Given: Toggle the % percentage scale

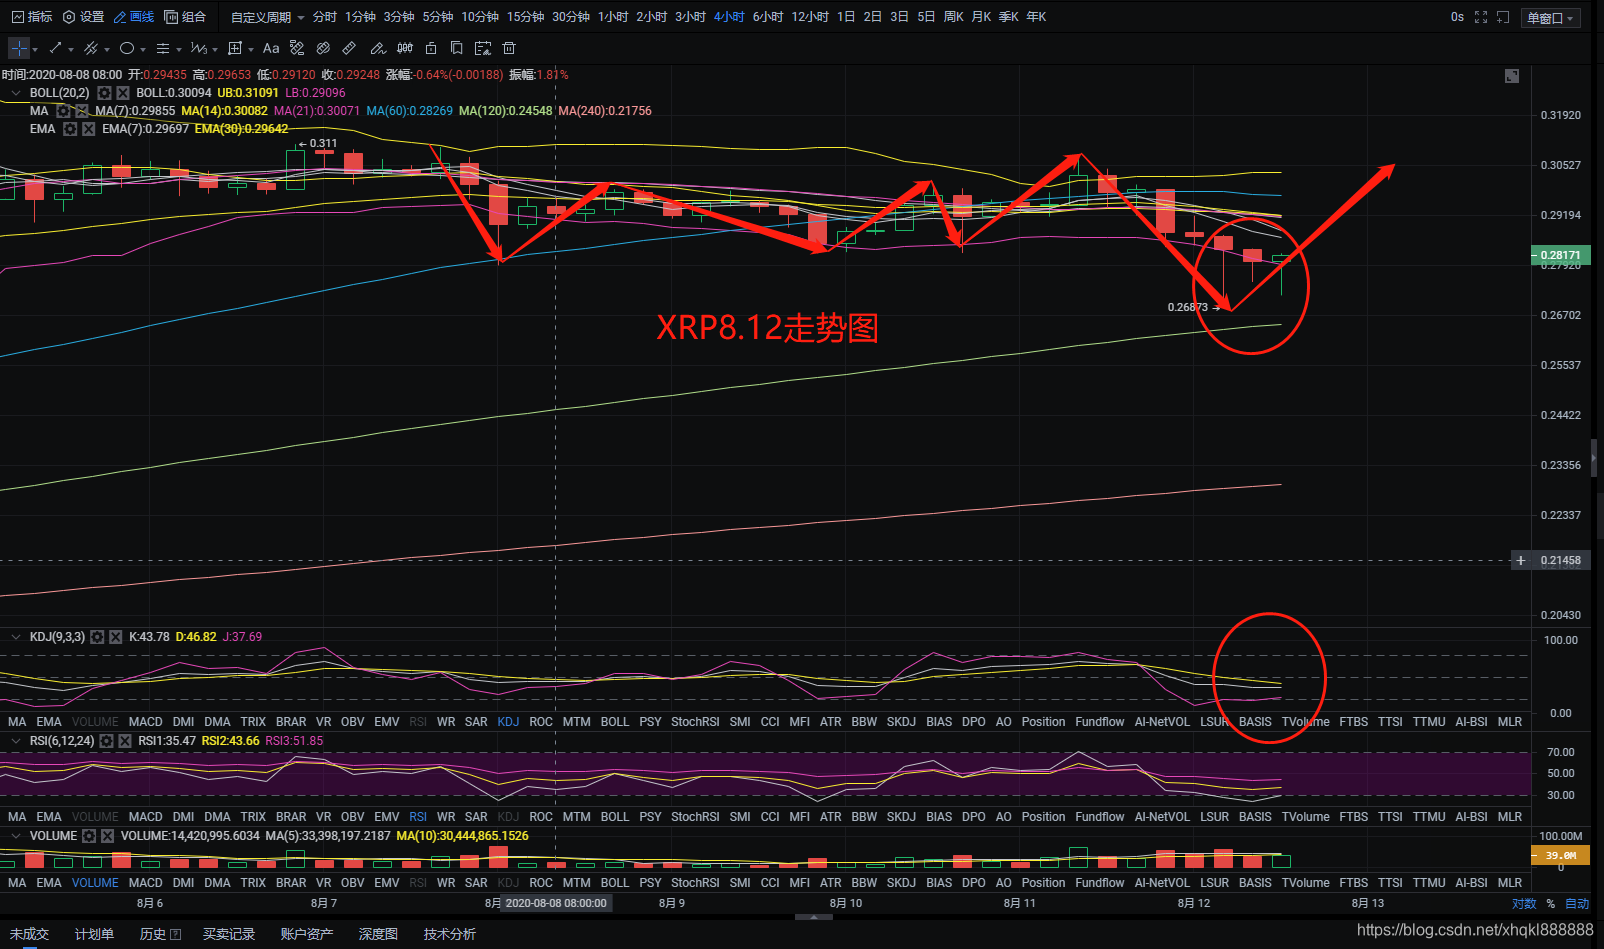Looking at the screenshot, I should tap(1551, 903).
